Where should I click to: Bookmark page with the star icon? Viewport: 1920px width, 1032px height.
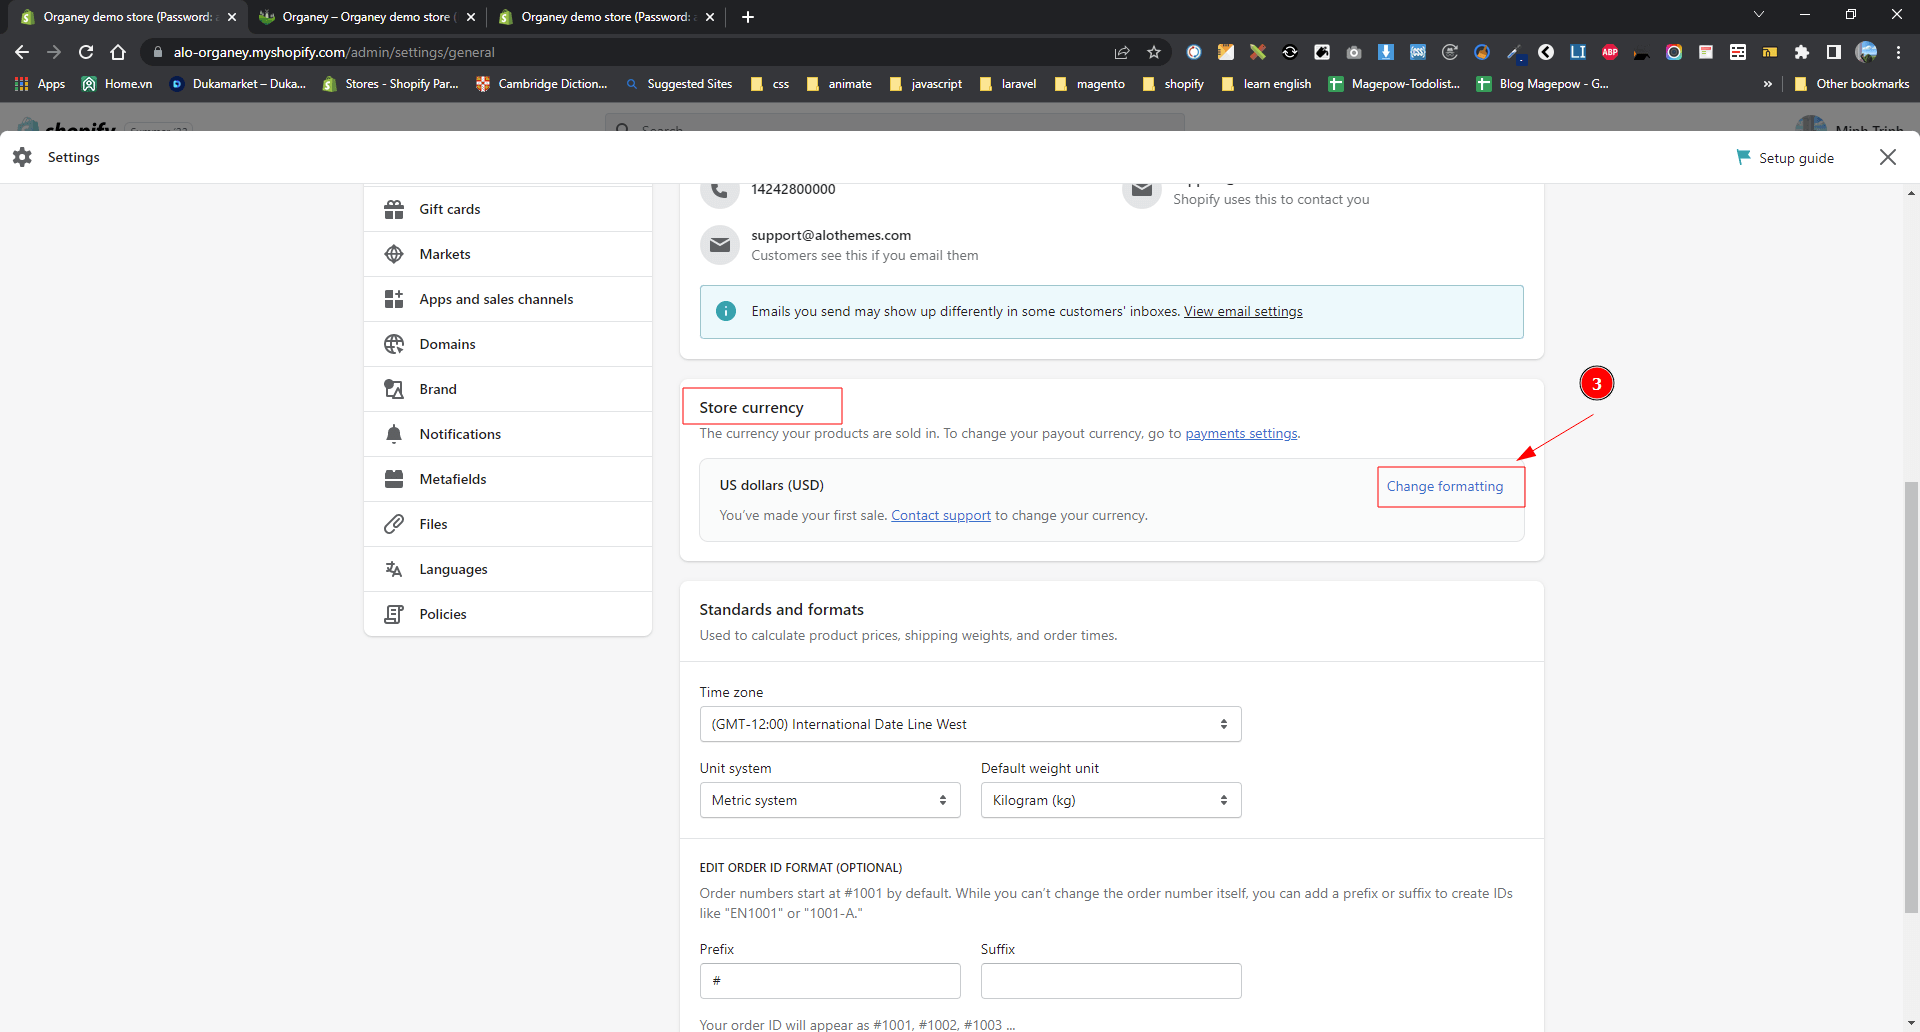pyautogui.click(x=1154, y=52)
